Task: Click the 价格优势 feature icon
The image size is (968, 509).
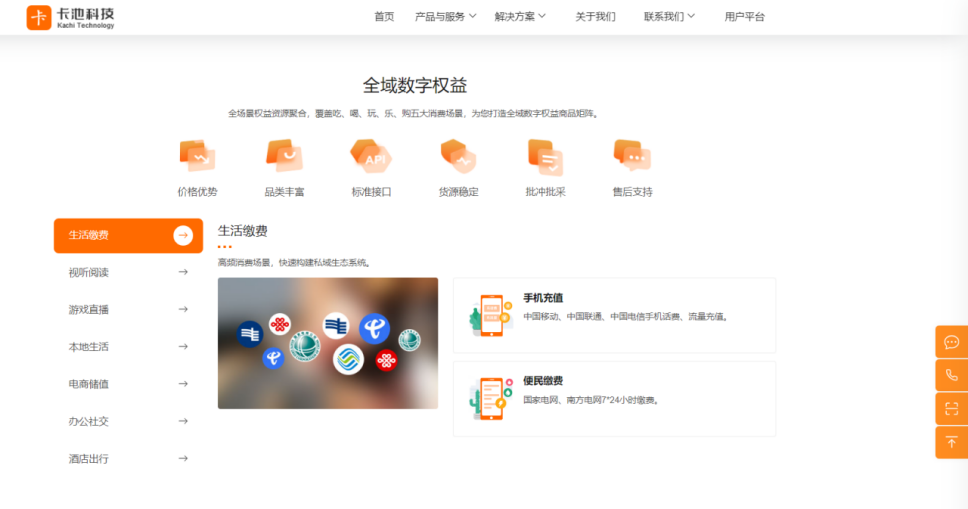Action: [197, 156]
